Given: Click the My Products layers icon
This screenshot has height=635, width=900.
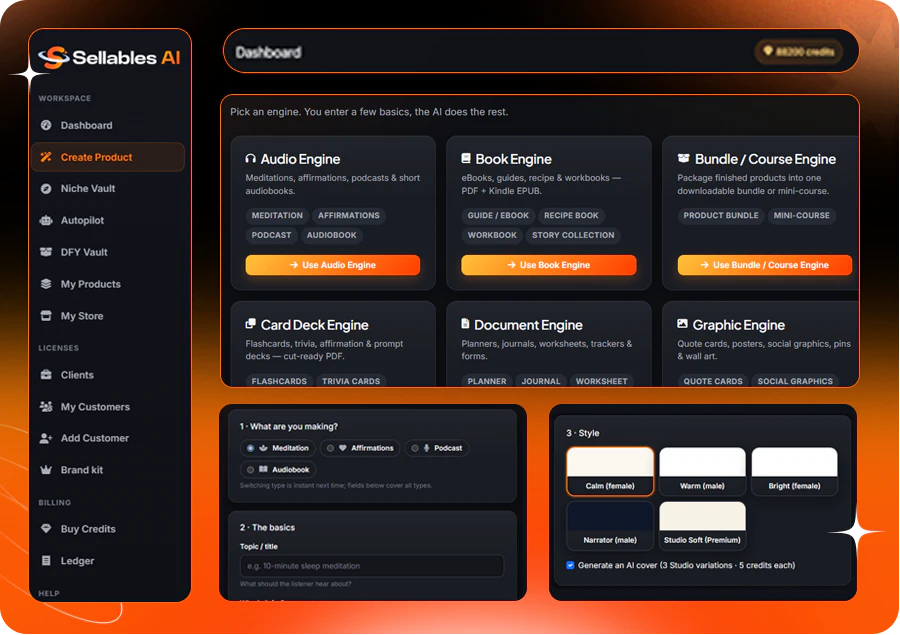Looking at the screenshot, I should [46, 284].
